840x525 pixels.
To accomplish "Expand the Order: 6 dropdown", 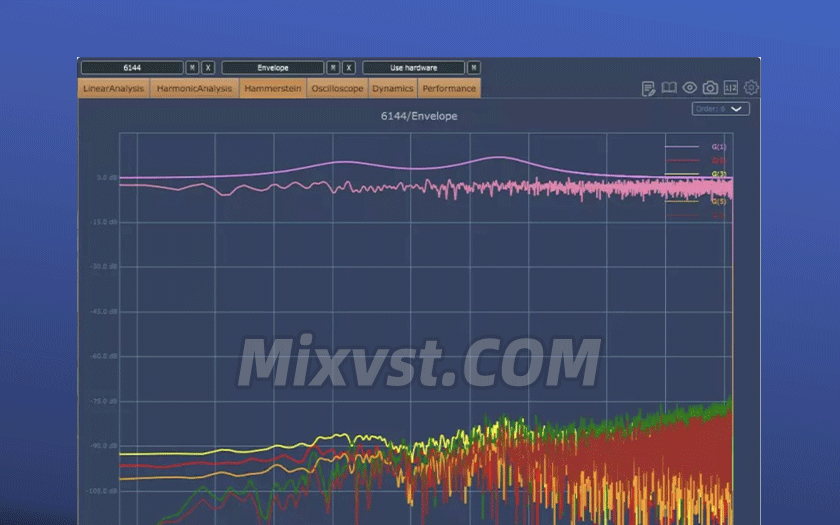I will (720, 109).
